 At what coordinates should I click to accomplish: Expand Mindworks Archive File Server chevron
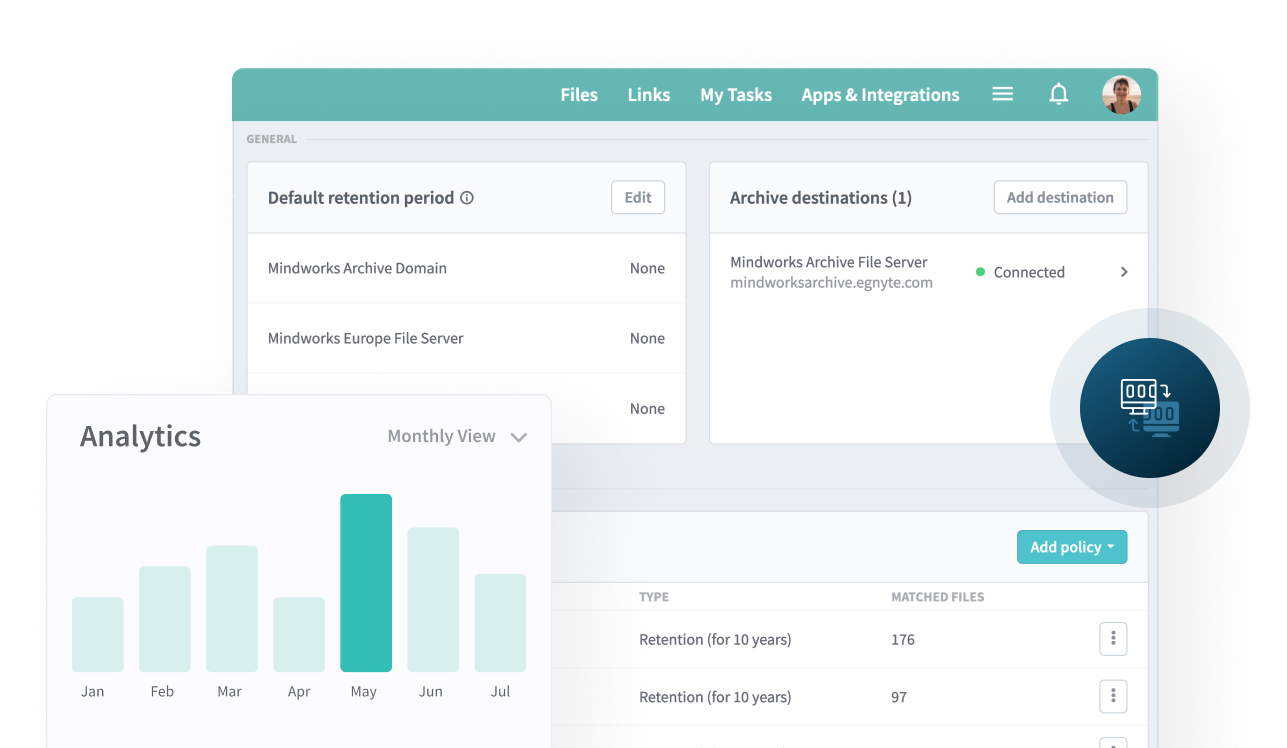tap(1124, 272)
